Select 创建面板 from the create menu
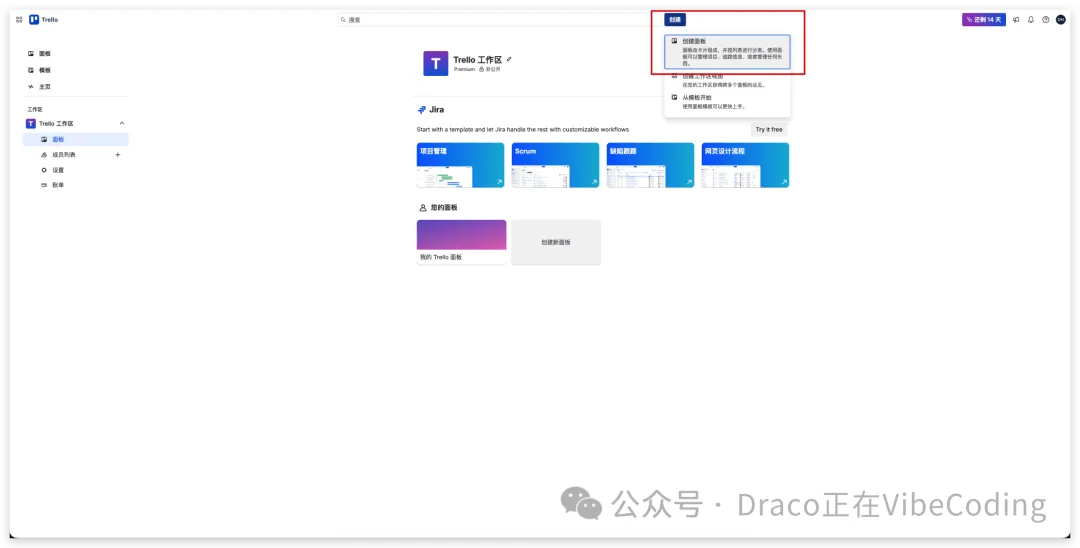The height and width of the screenshot is (548, 1080). point(727,52)
